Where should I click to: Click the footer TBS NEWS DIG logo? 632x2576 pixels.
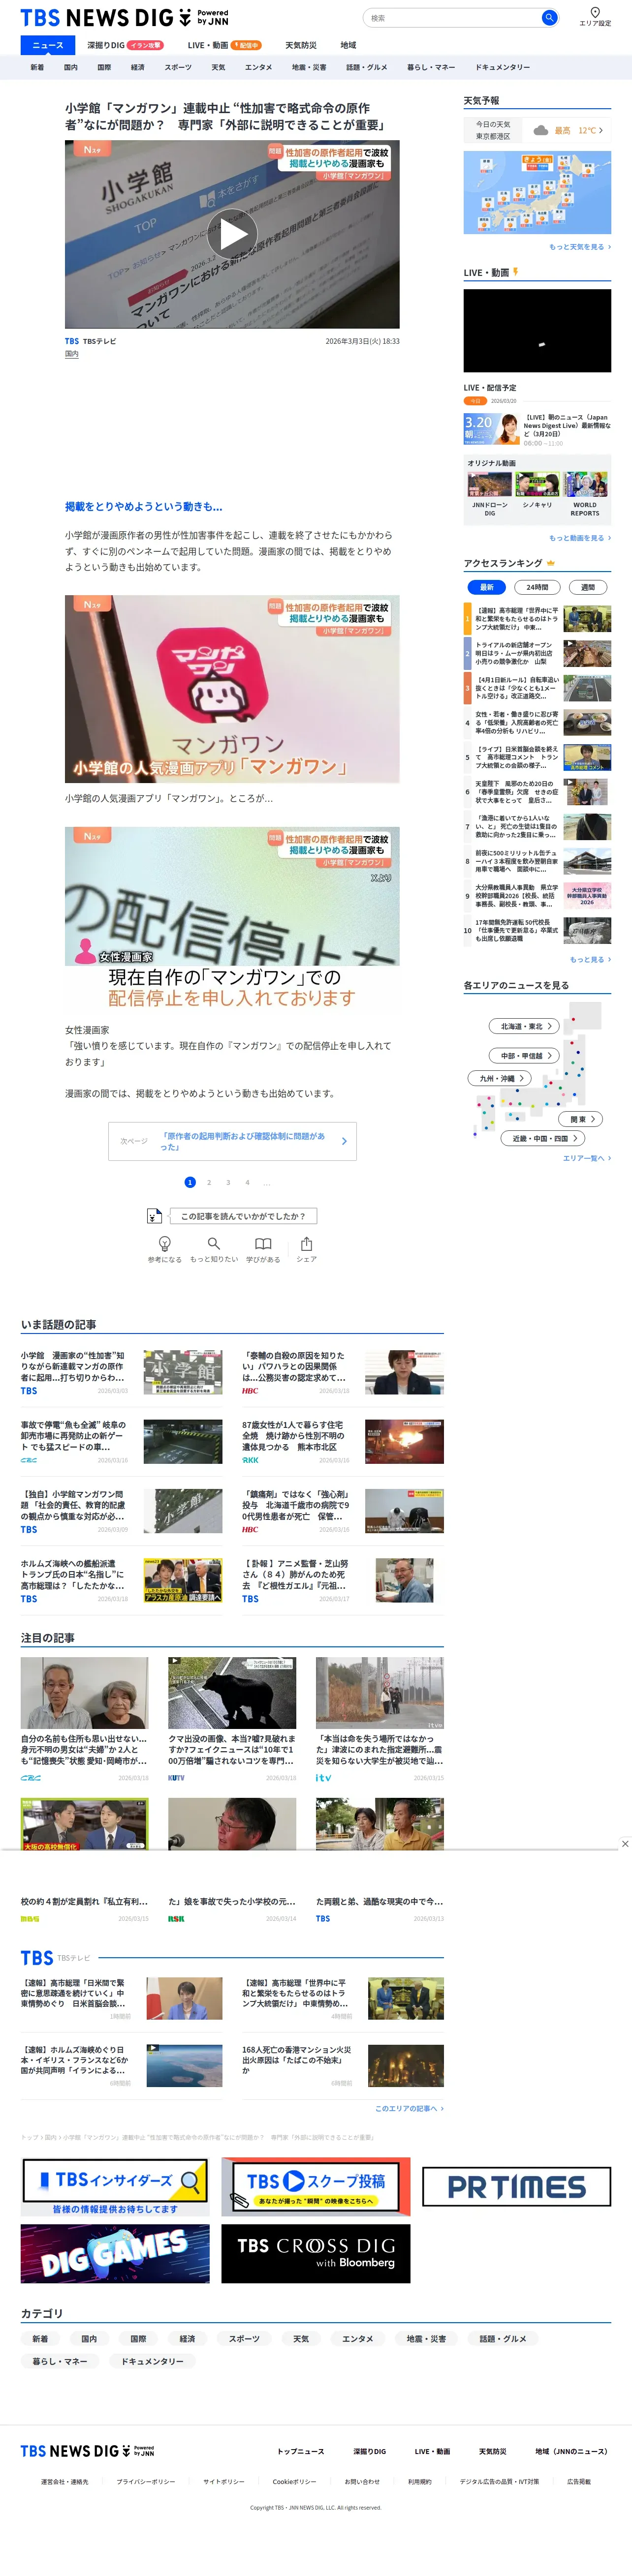click(x=87, y=2451)
